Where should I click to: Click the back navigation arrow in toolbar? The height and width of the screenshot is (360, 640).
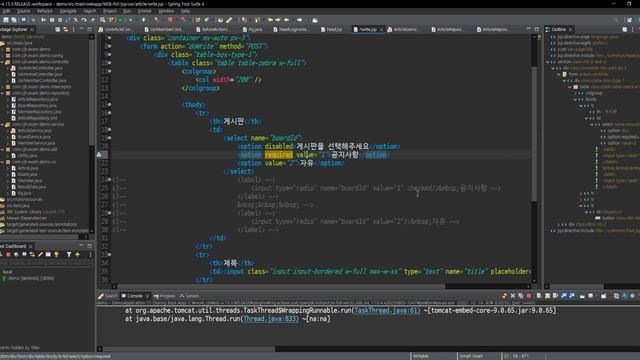pyautogui.click(x=287, y=20)
